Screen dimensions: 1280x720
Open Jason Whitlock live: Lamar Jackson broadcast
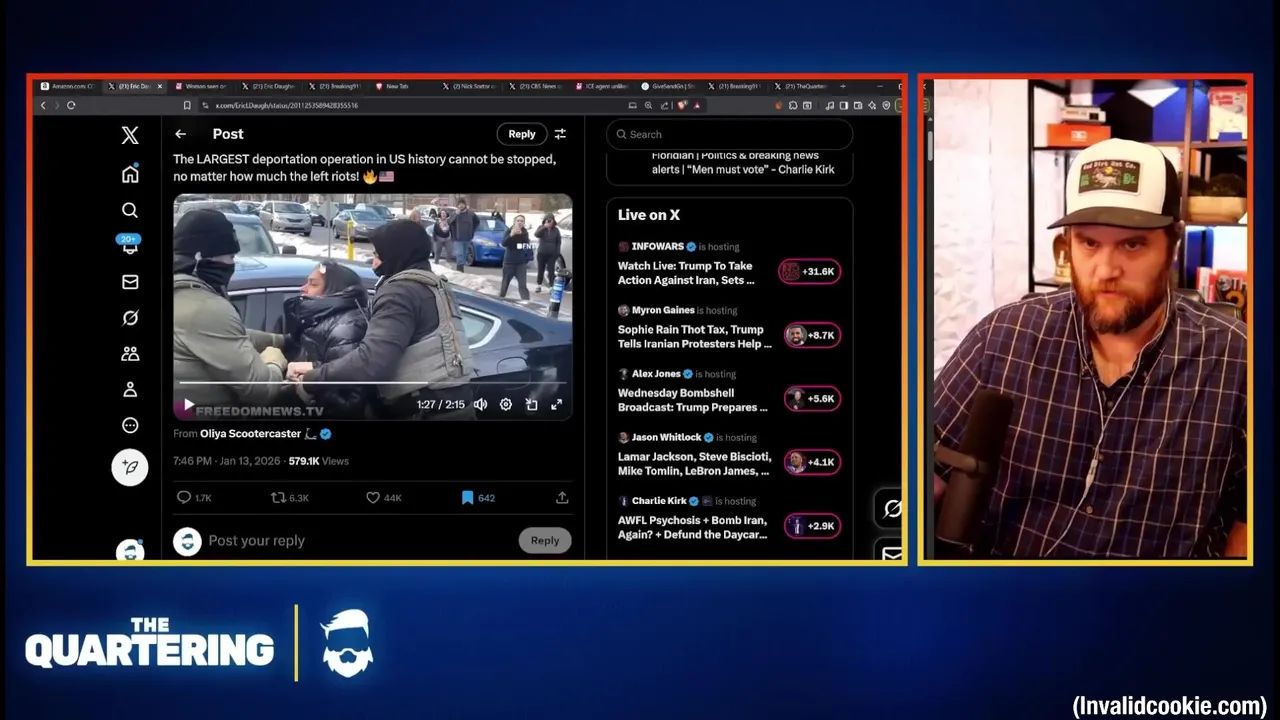click(694, 464)
